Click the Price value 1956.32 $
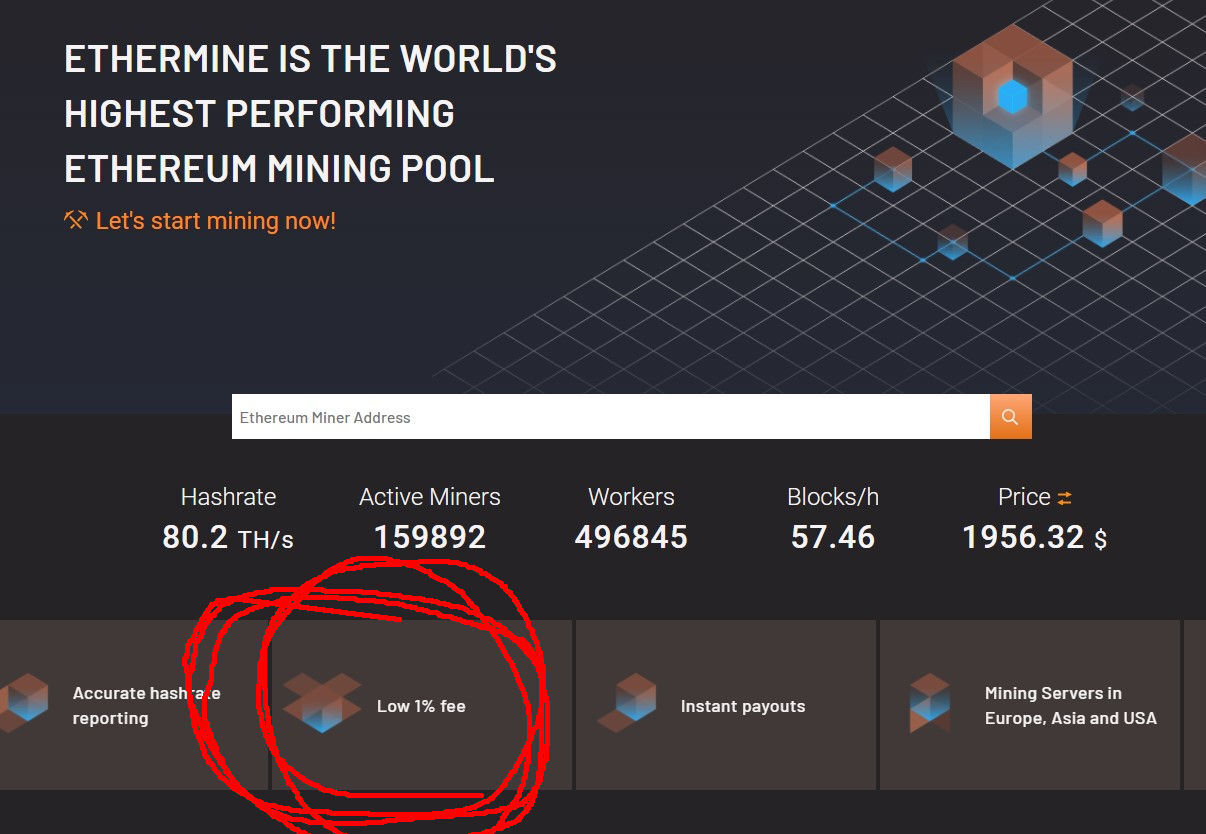This screenshot has width=1206, height=834. 1035,538
